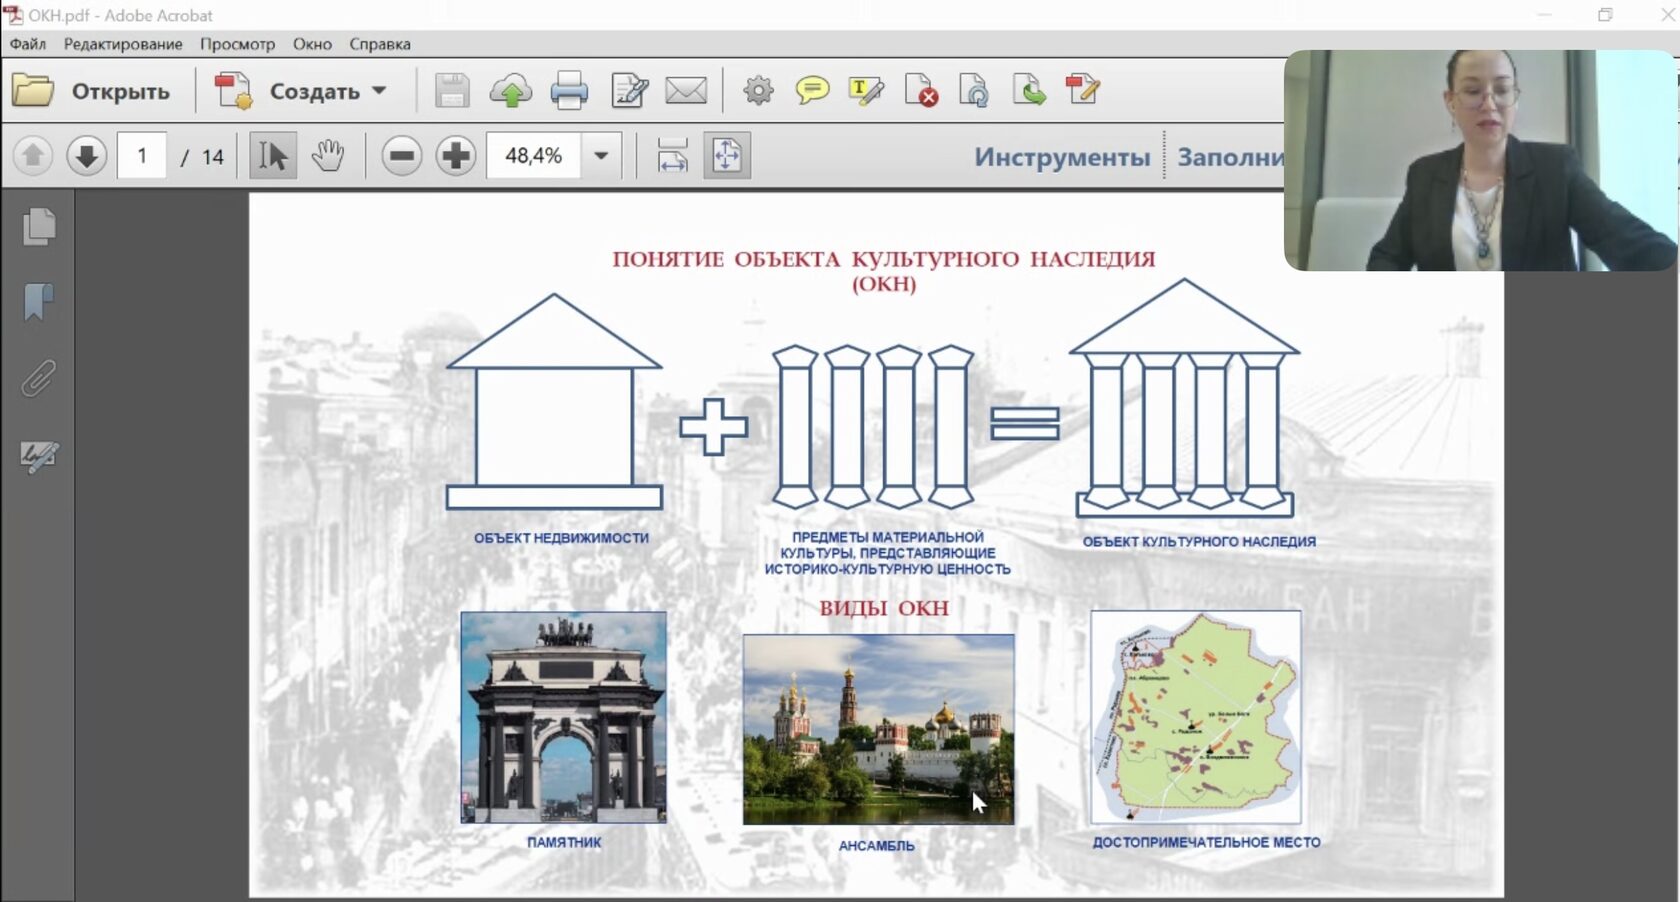The height and width of the screenshot is (902, 1680).
Task: Open the Файл menu
Action: [28, 44]
